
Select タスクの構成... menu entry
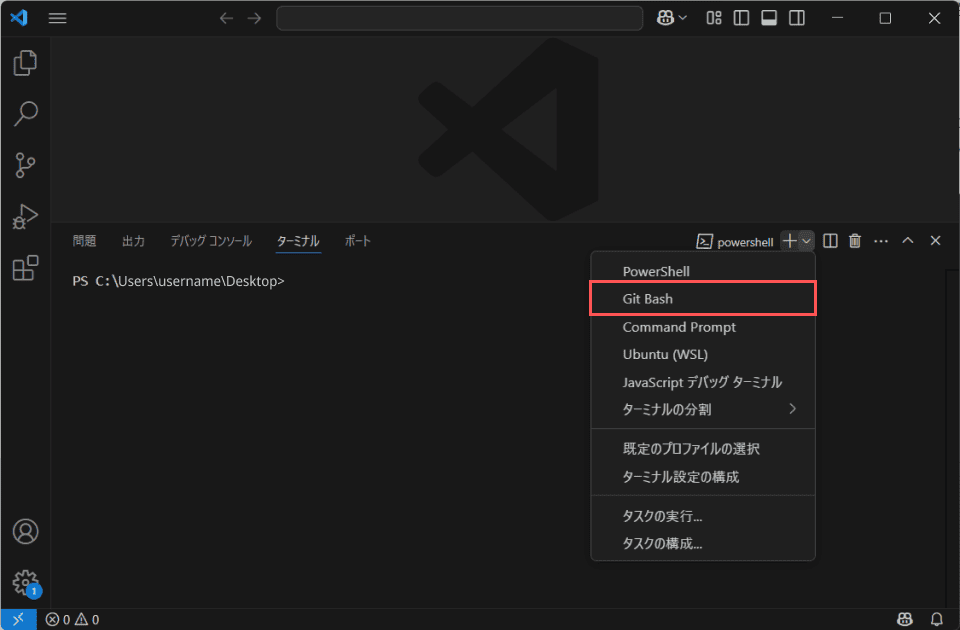(x=703, y=544)
